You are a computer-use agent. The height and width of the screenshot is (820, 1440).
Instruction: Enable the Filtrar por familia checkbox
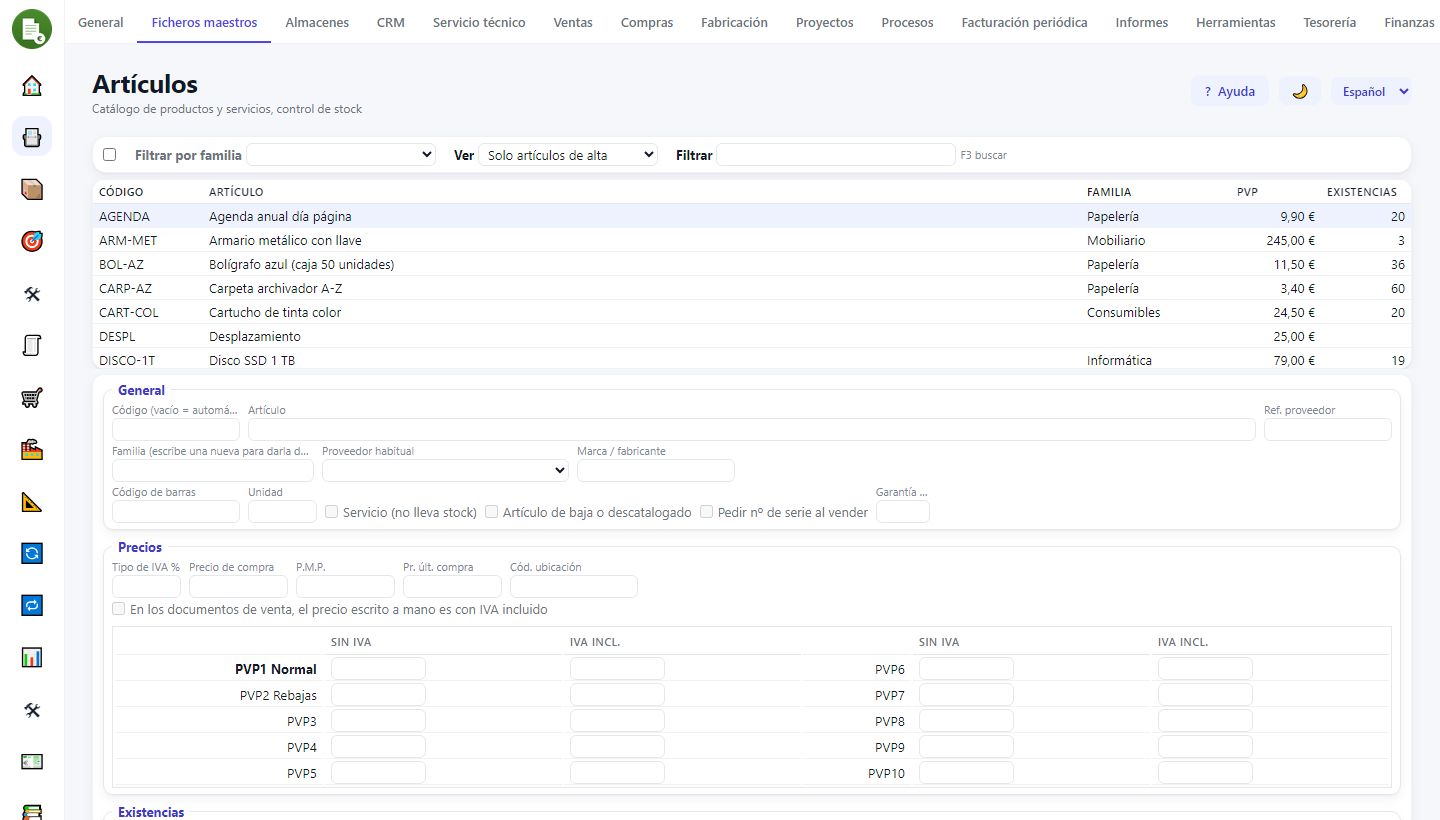click(x=110, y=155)
